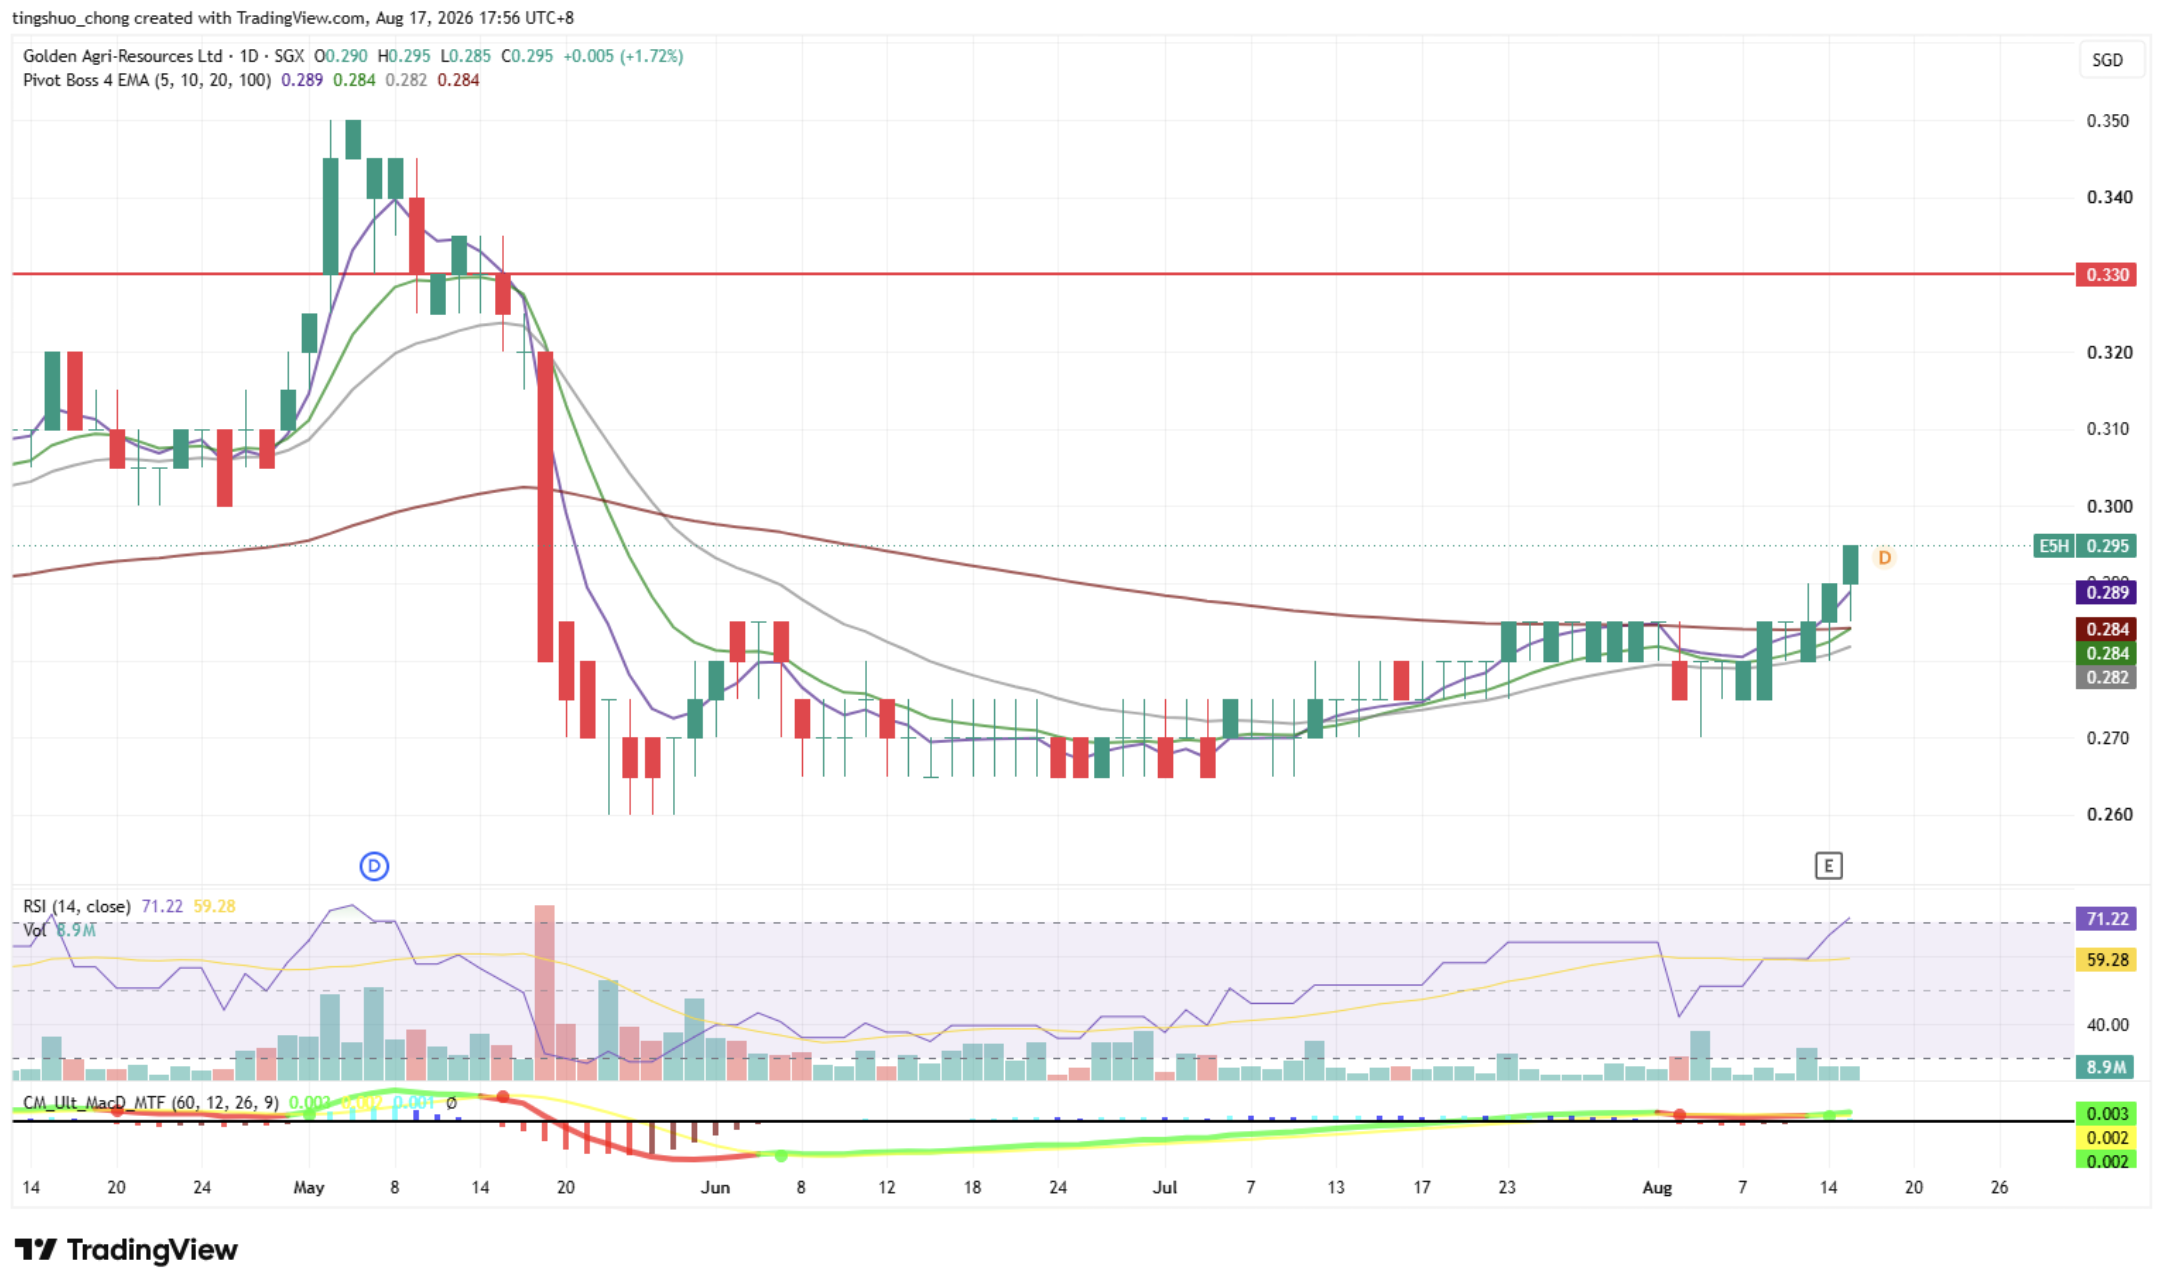Click the green 0.284 price axis label

point(2106,653)
